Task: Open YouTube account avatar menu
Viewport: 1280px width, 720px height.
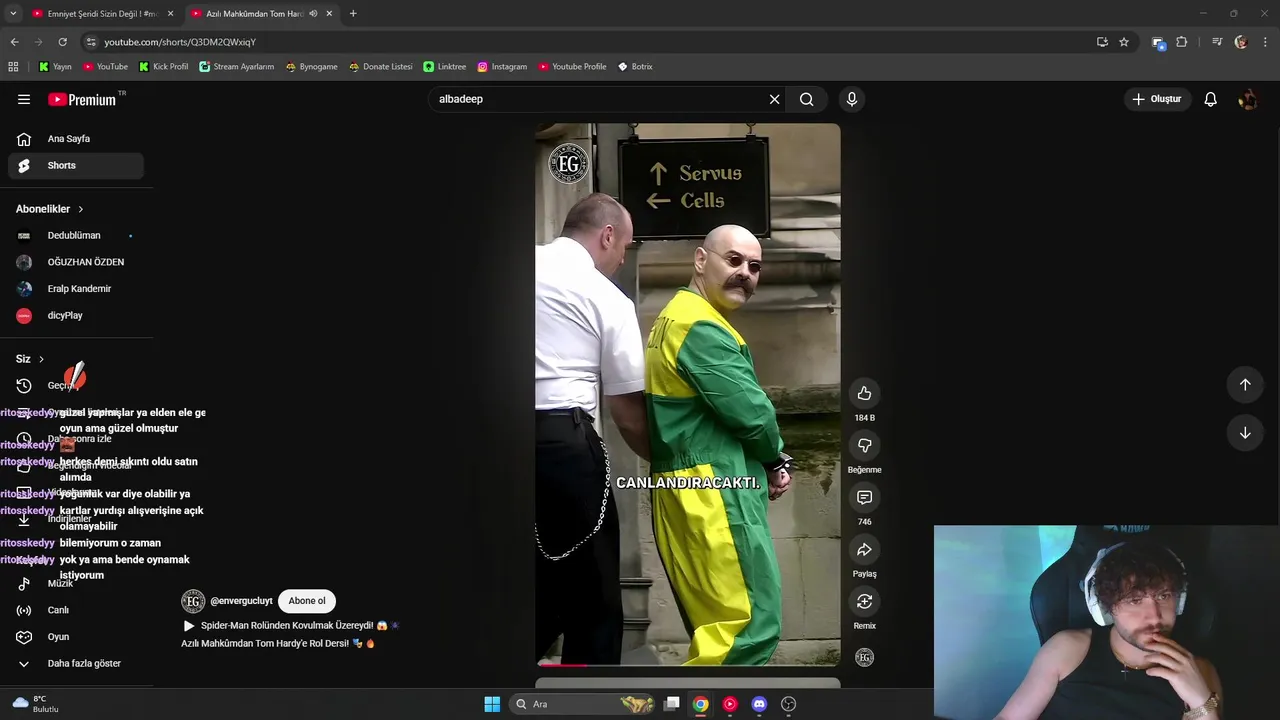Action: pos(1247,99)
